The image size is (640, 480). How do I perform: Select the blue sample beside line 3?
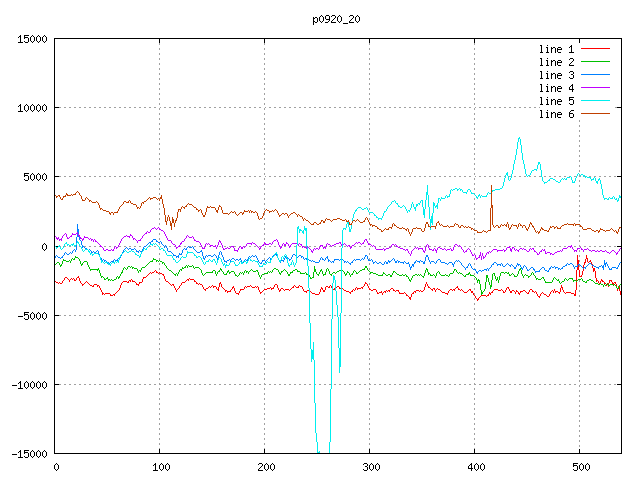click(x=595, y=75)
